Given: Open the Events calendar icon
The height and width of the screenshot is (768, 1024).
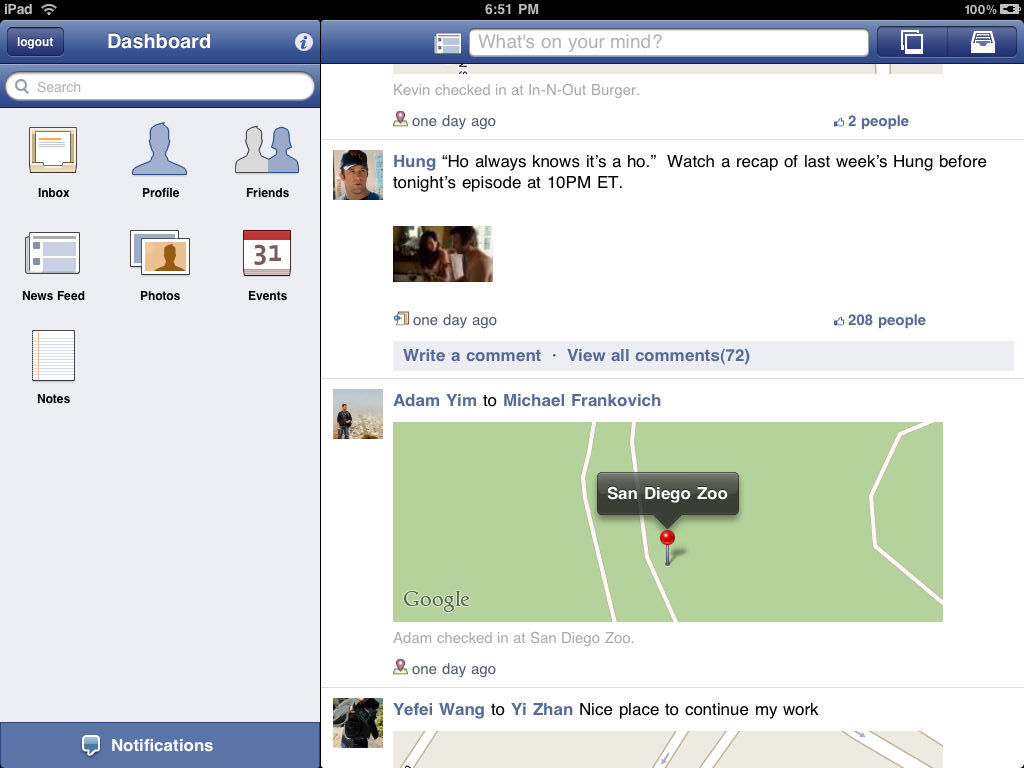Looking at the screenshot, I should pos(267,253).
